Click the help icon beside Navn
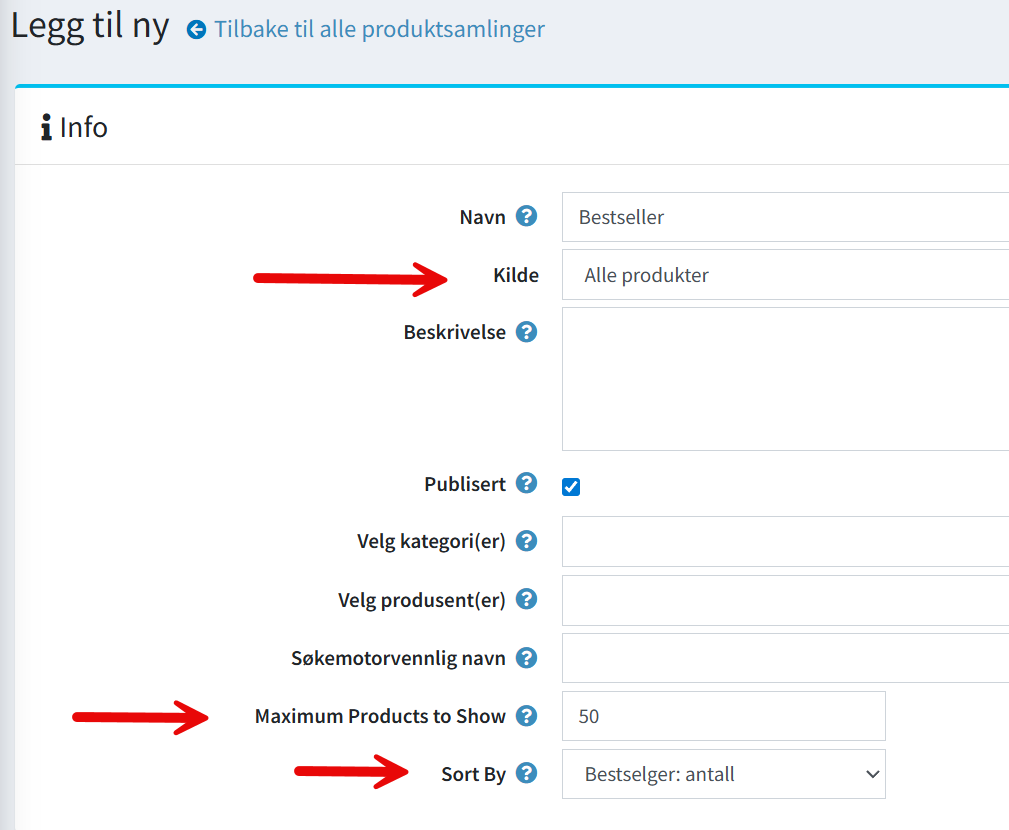 coord(526,216)
